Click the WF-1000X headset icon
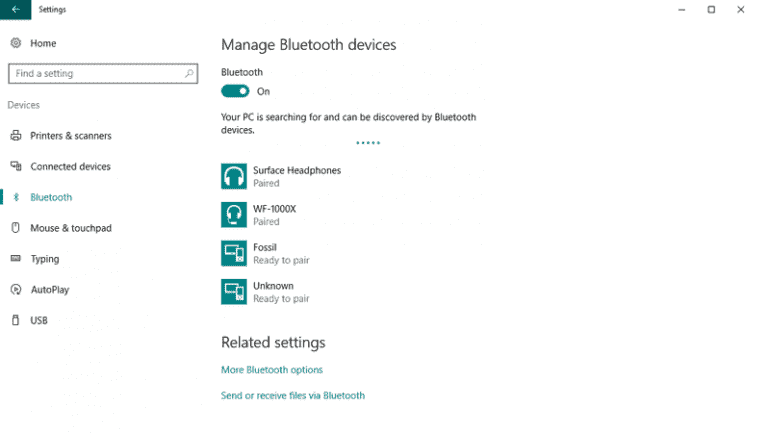Viewport: 770px width, 433px height. (234, 215)
